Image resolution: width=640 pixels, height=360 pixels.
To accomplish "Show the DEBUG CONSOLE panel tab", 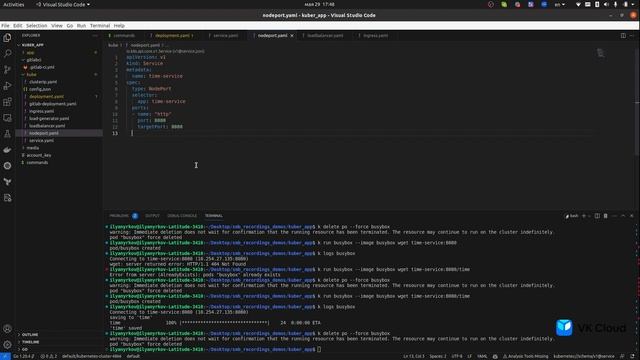I will pos(182,216).
